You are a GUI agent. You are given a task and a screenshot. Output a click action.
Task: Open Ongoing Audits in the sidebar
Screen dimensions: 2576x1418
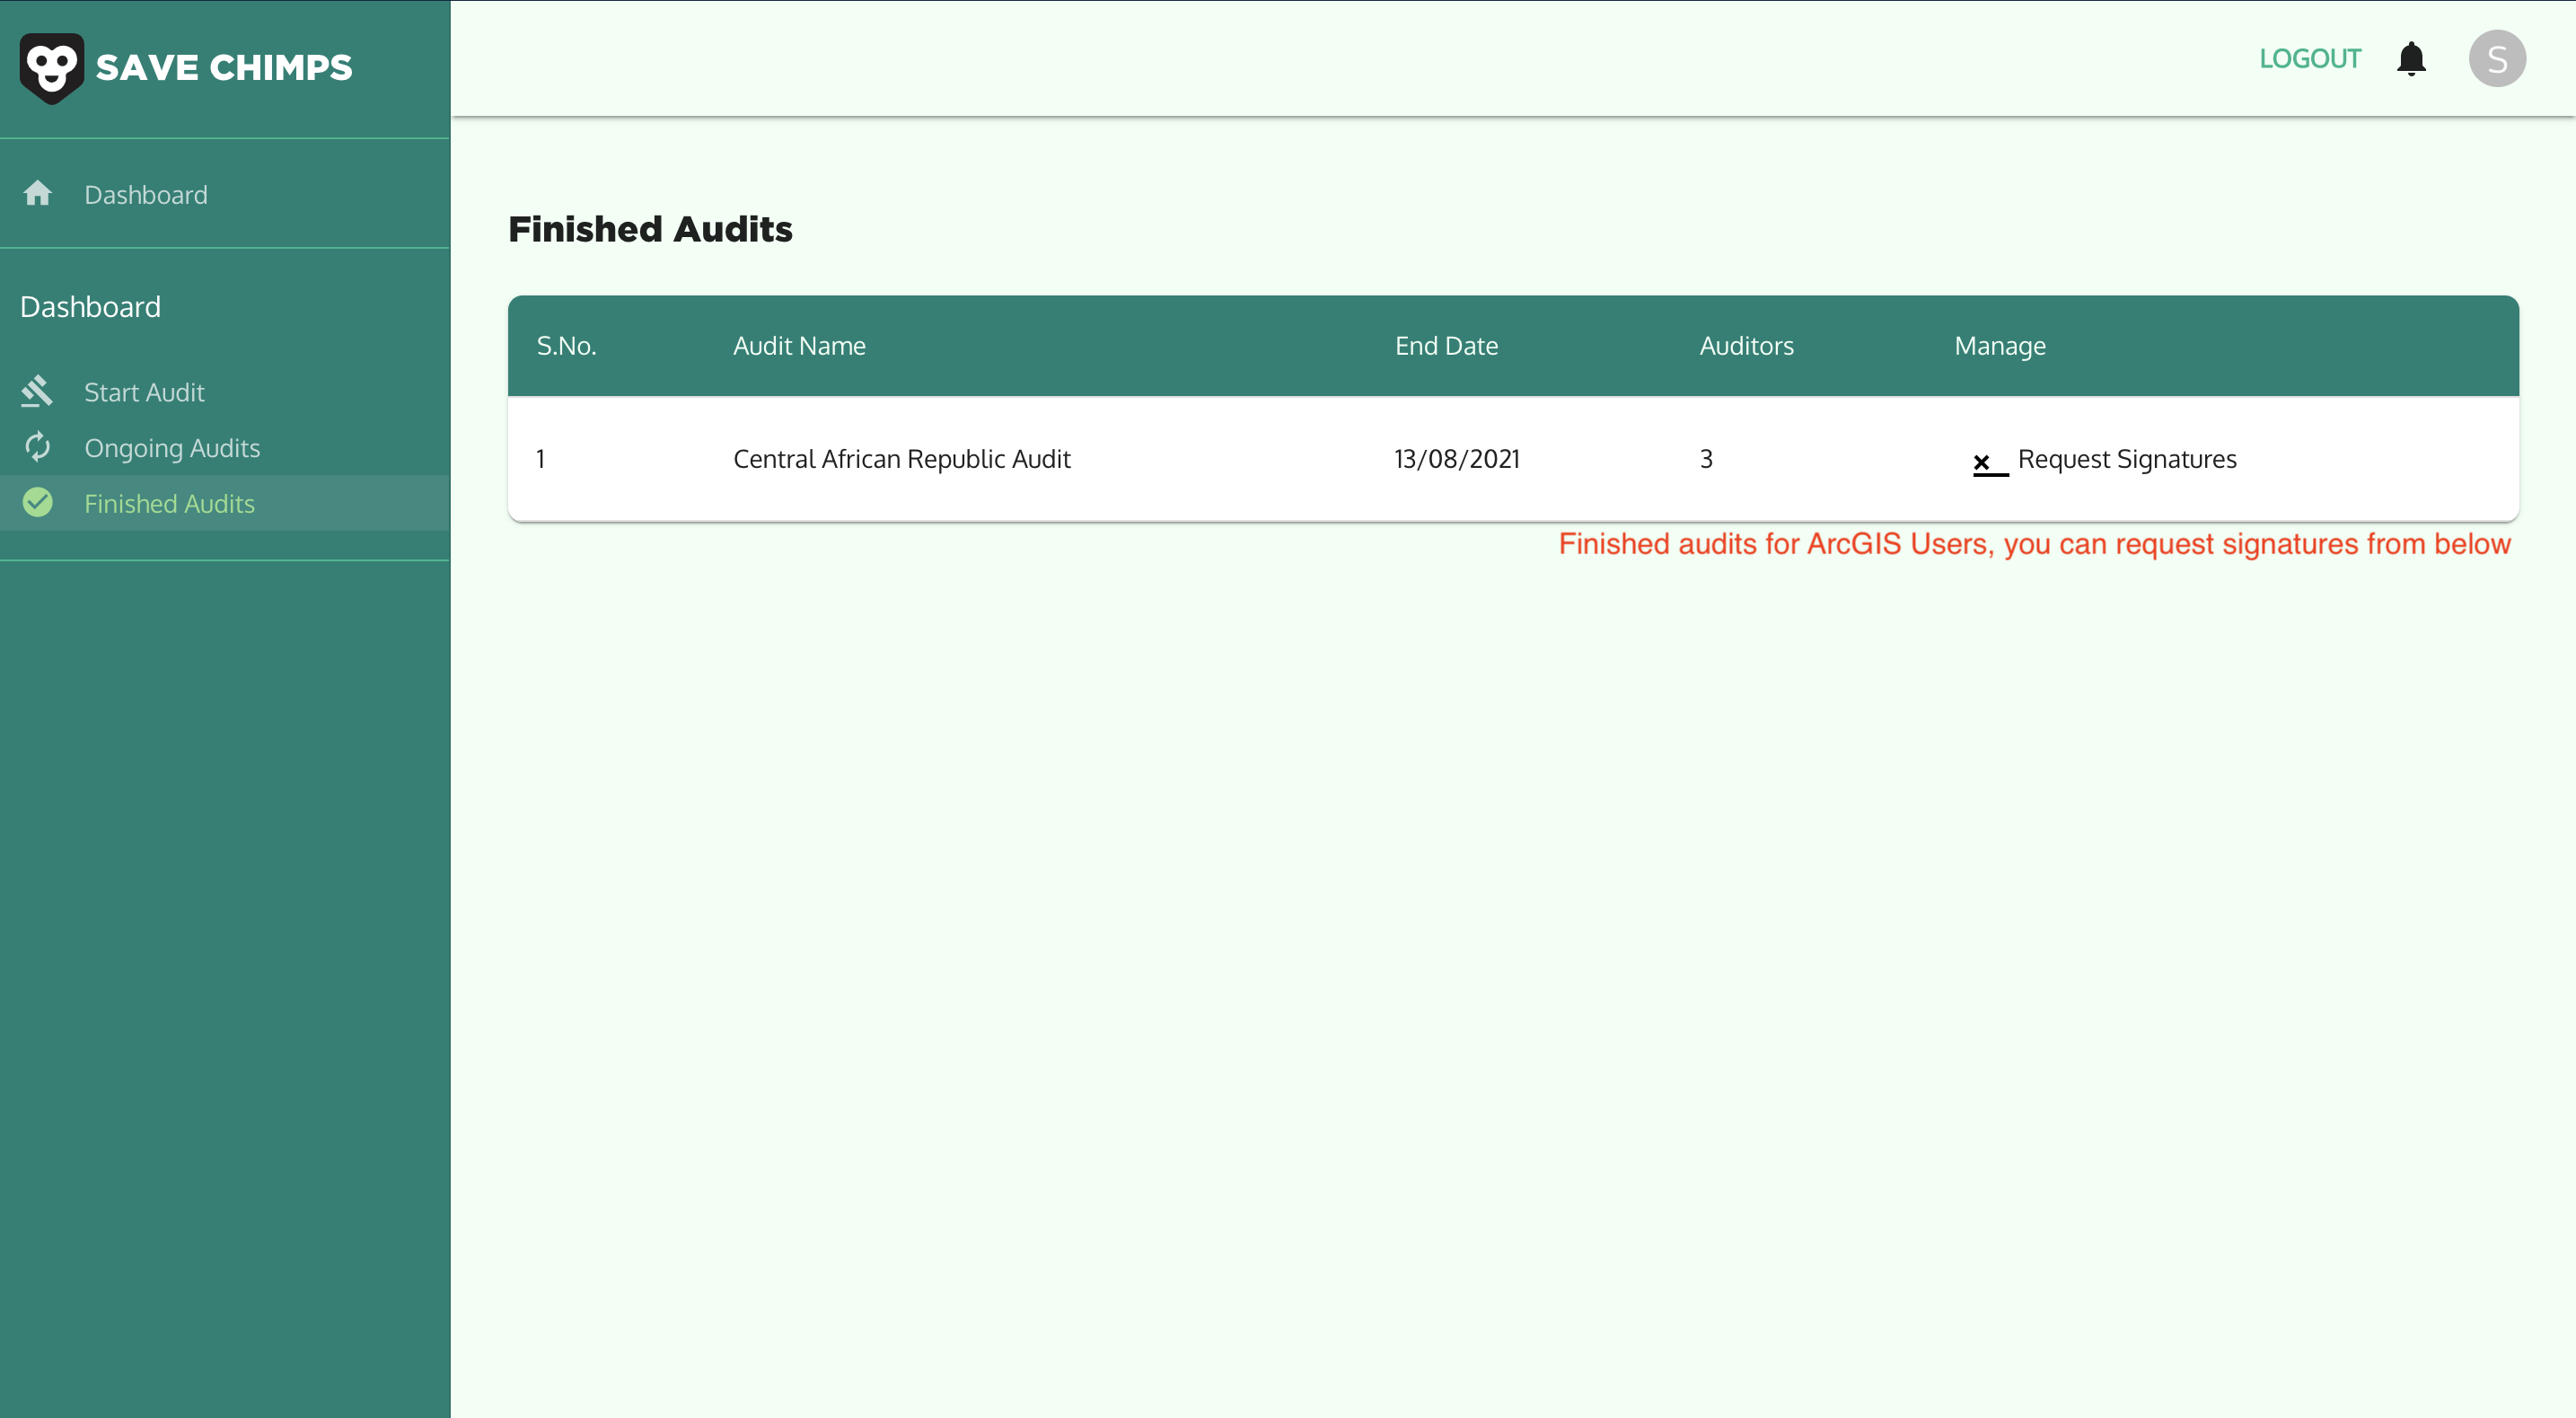172,448
